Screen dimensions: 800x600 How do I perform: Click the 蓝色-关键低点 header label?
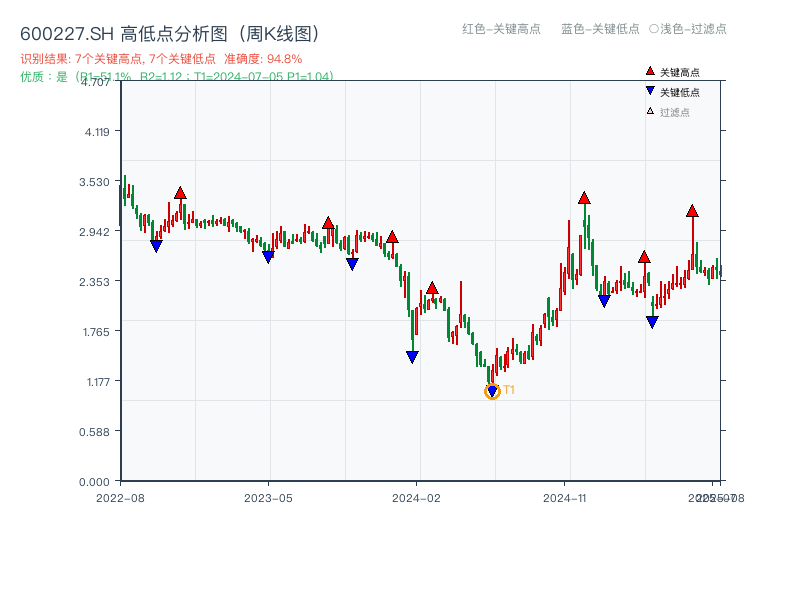(600, 29)
